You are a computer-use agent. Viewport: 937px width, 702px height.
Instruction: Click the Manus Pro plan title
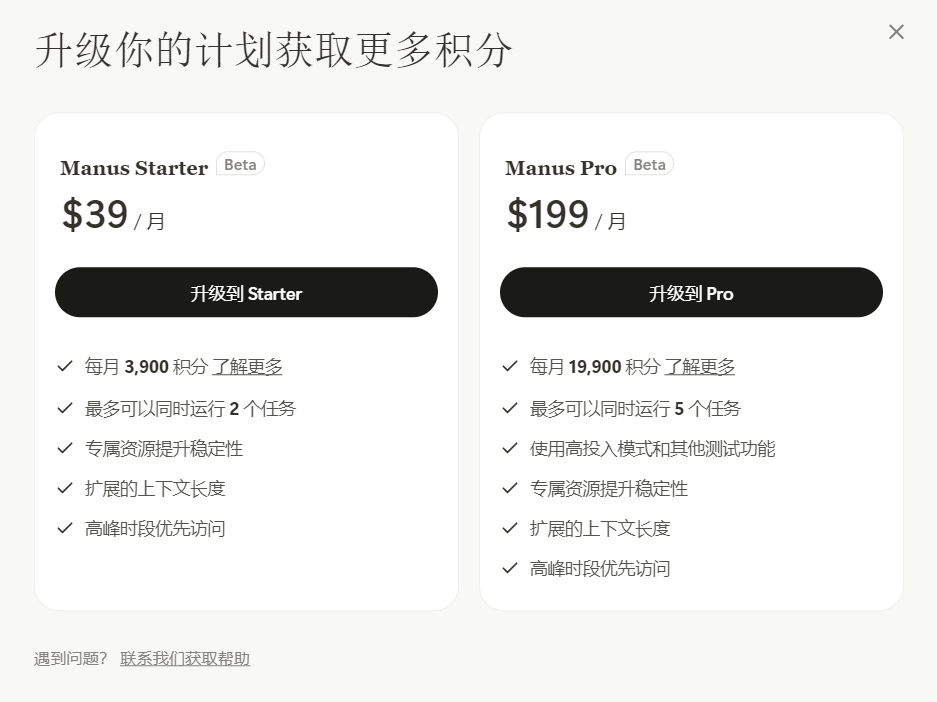pyautogui.click(x=561, y=168)
